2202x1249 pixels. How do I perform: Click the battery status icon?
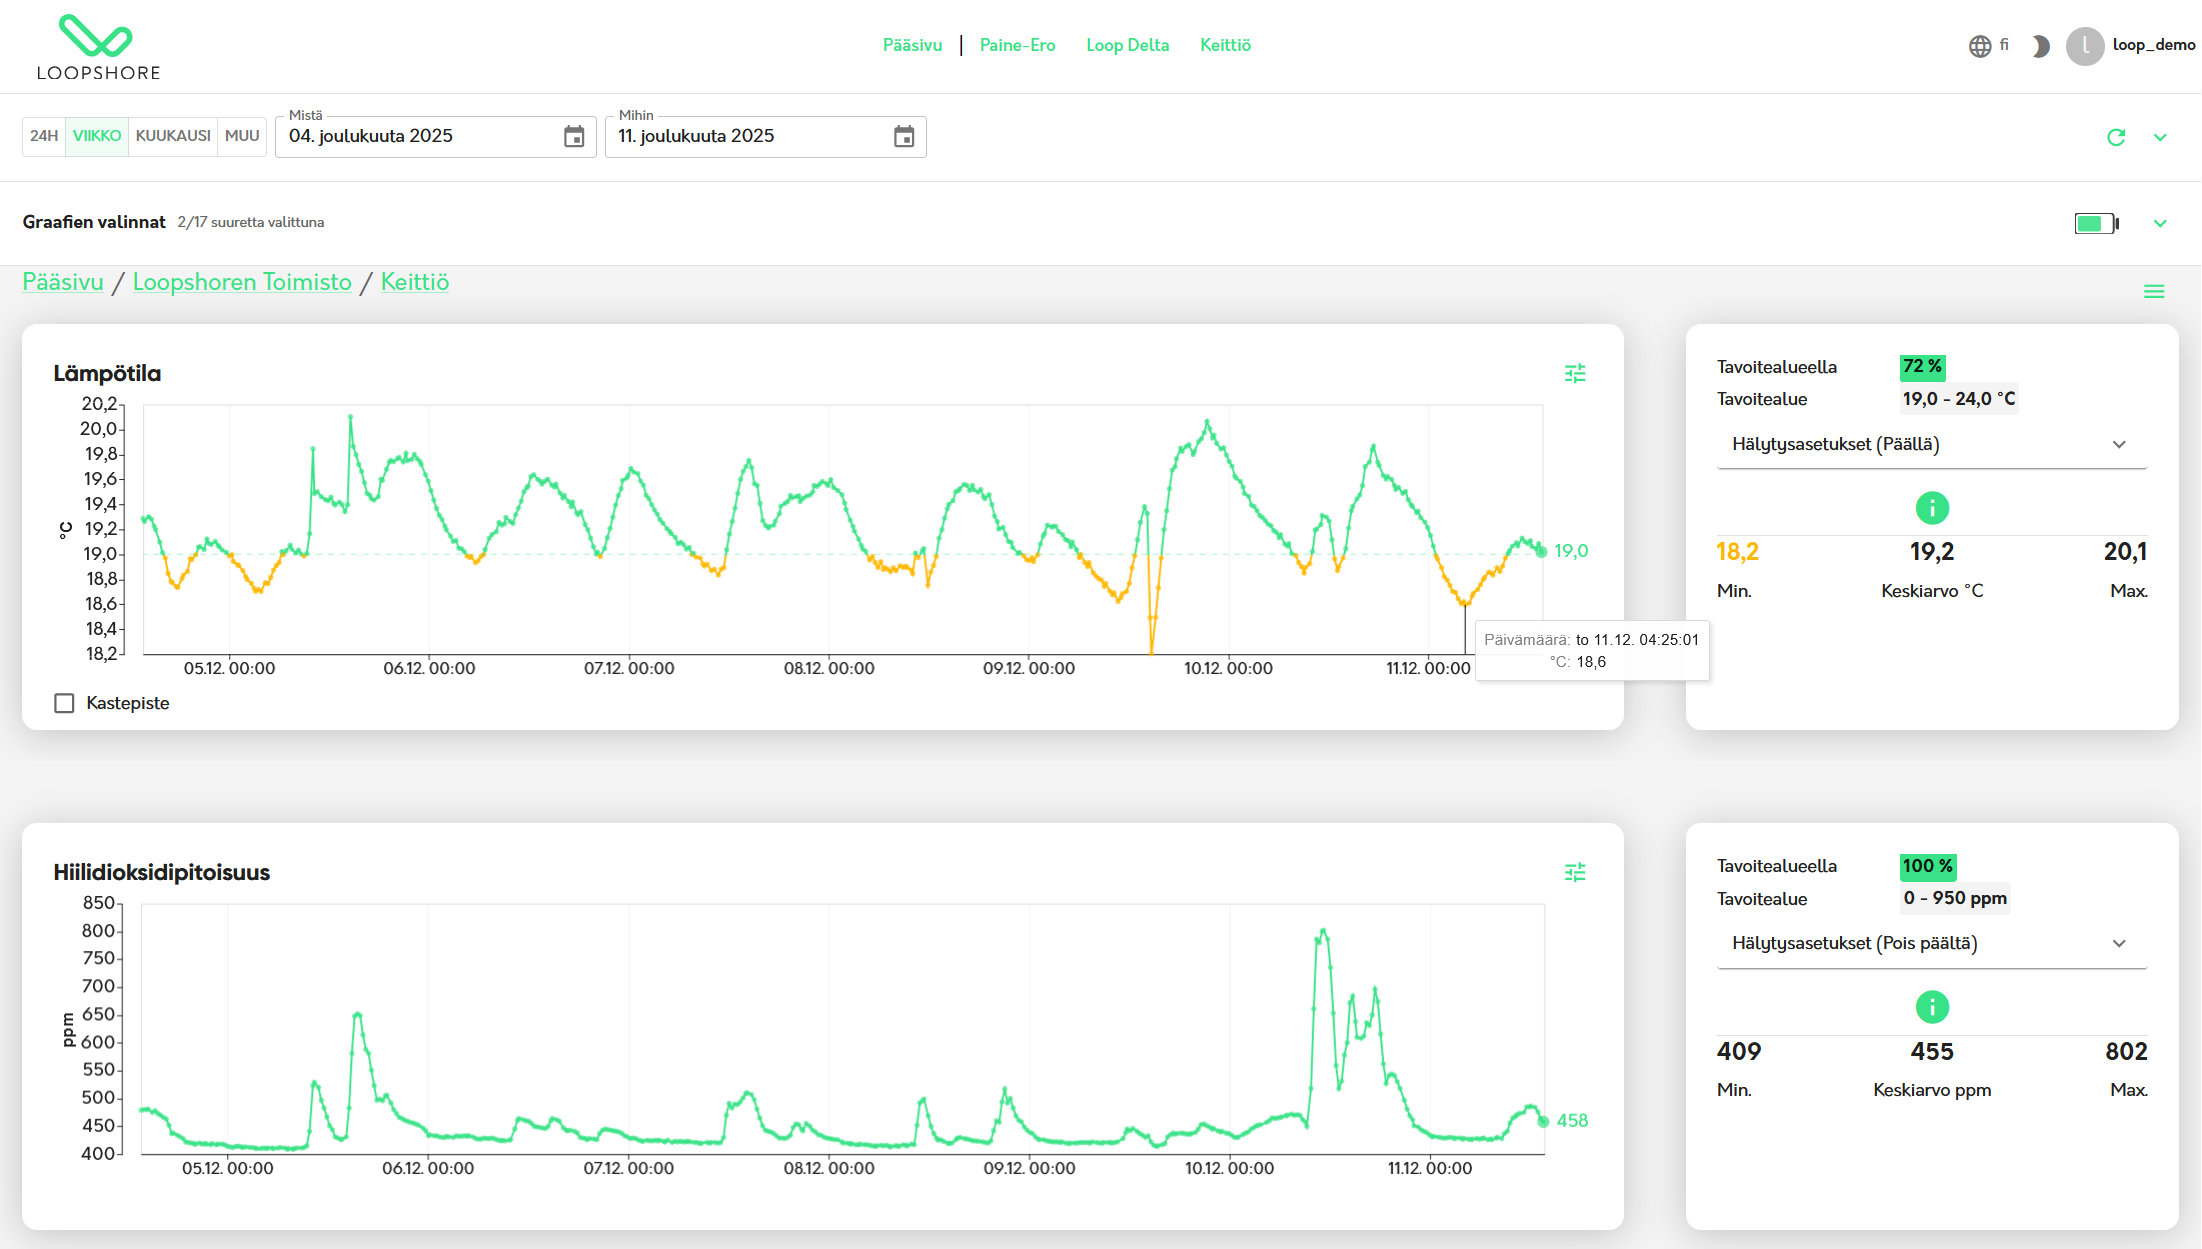[x=2096, y=223]
